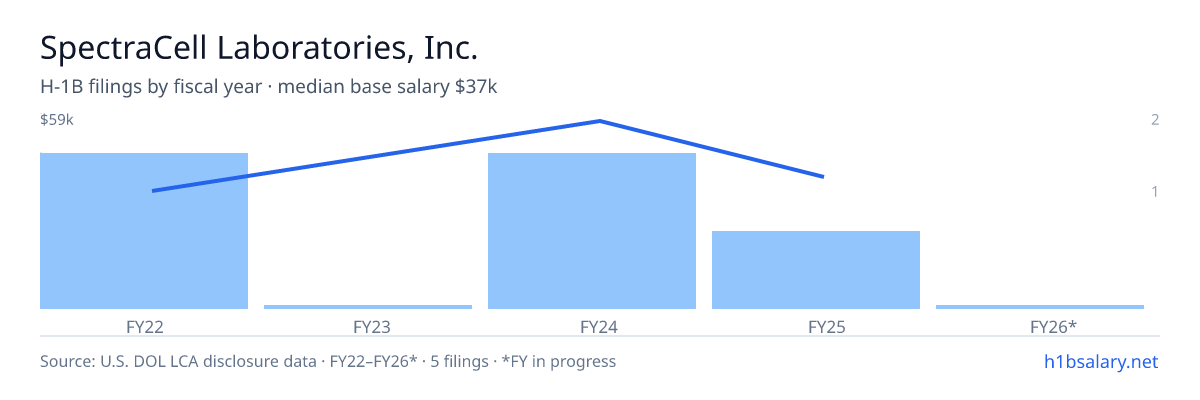Click the FY23 axis label
This screenshot has width=1200, height=400.
pos(368,326)
